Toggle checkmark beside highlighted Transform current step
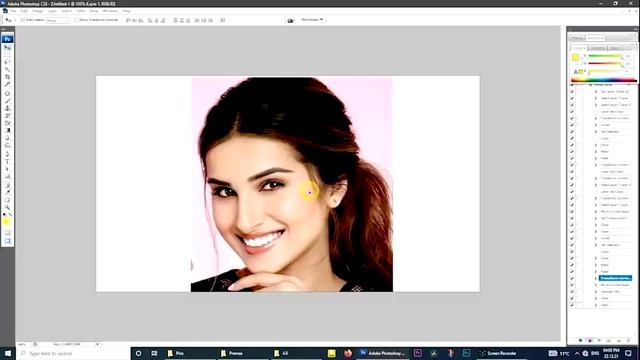Screen dimensions: 640x360 click(572, 278)
